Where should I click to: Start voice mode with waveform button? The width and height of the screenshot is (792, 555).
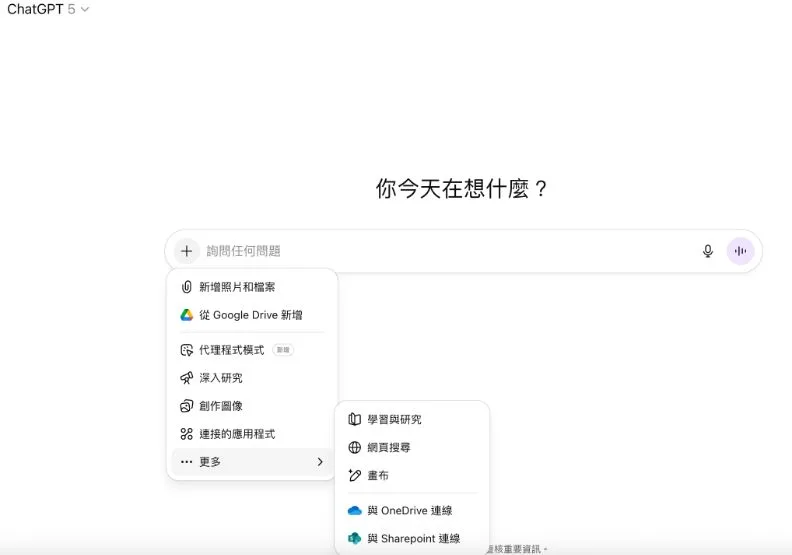pyautogui.click(x=740, y=251)
